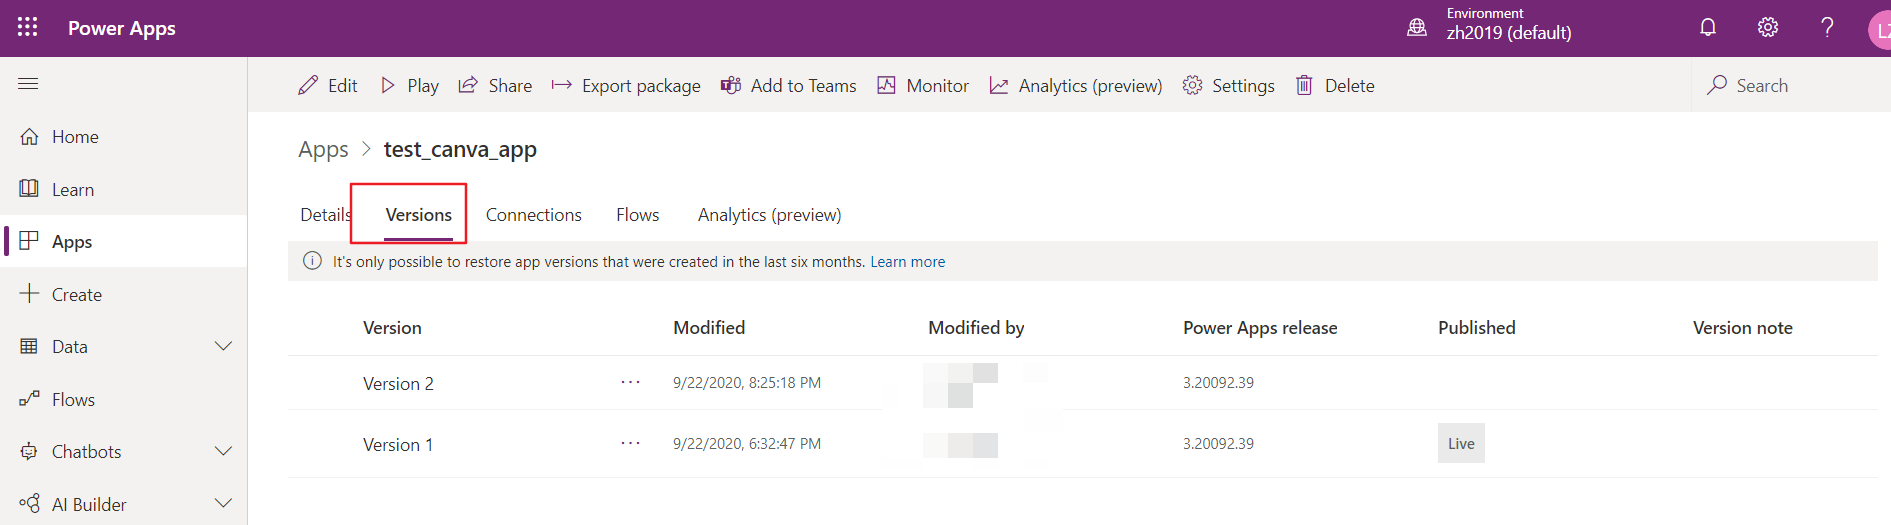Viewport: 1891px width, 525px height.
Task: Expand the Data section chevron
Action: pyautogui.click(x=224, y=346)
